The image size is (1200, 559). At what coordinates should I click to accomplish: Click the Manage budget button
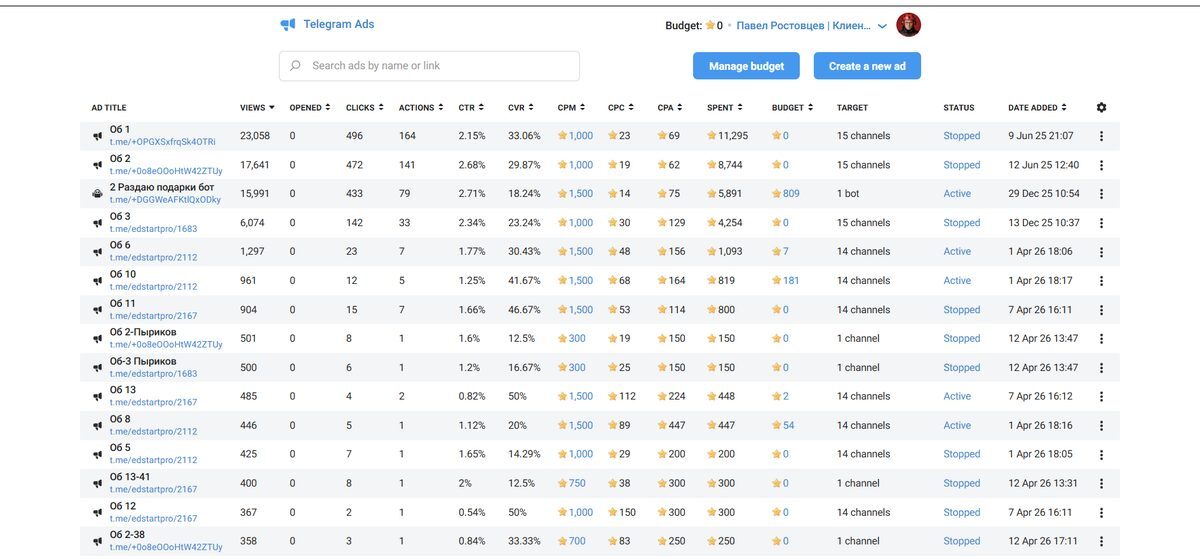[x=746, y=66]
